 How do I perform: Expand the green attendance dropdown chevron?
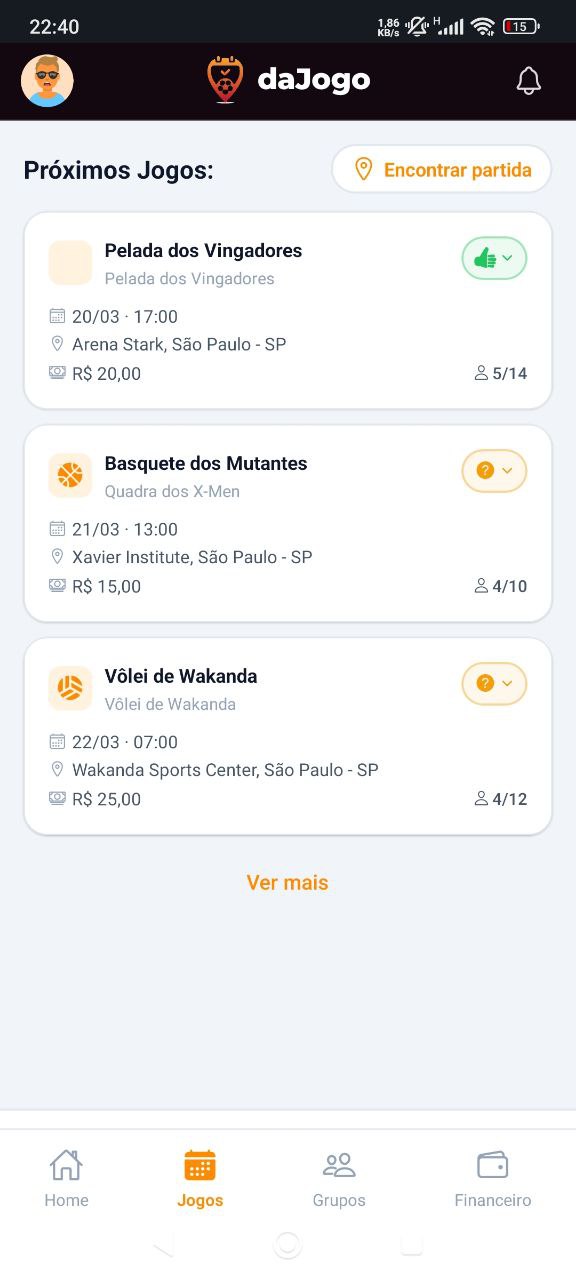point(506,258)
